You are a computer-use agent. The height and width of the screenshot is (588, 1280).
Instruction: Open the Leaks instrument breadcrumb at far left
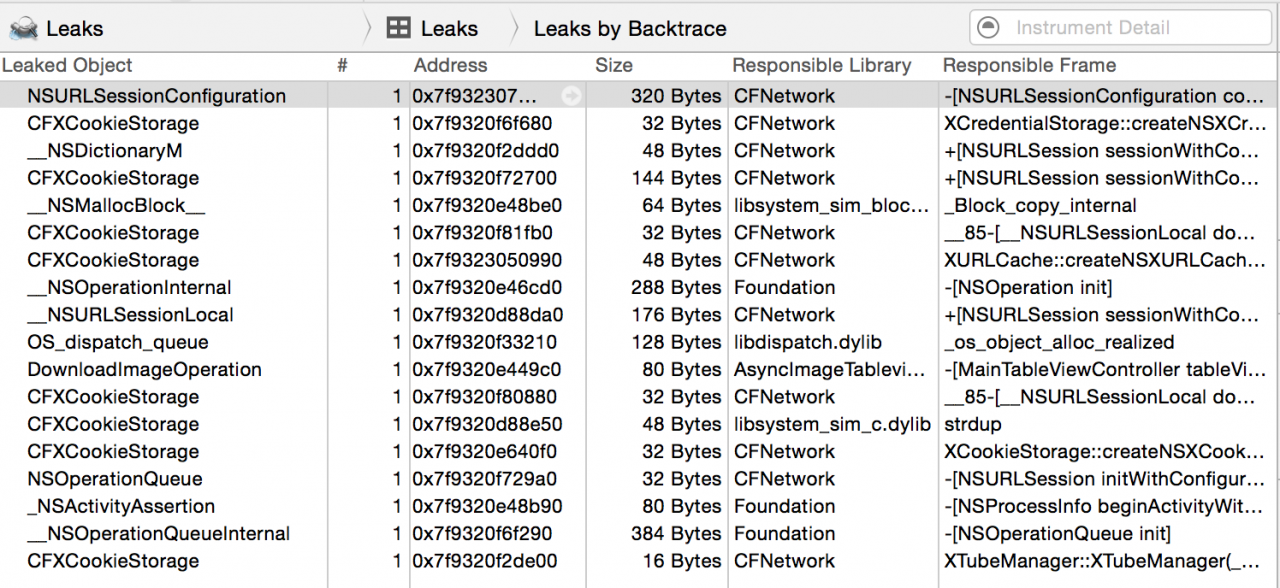pos(56,28)
